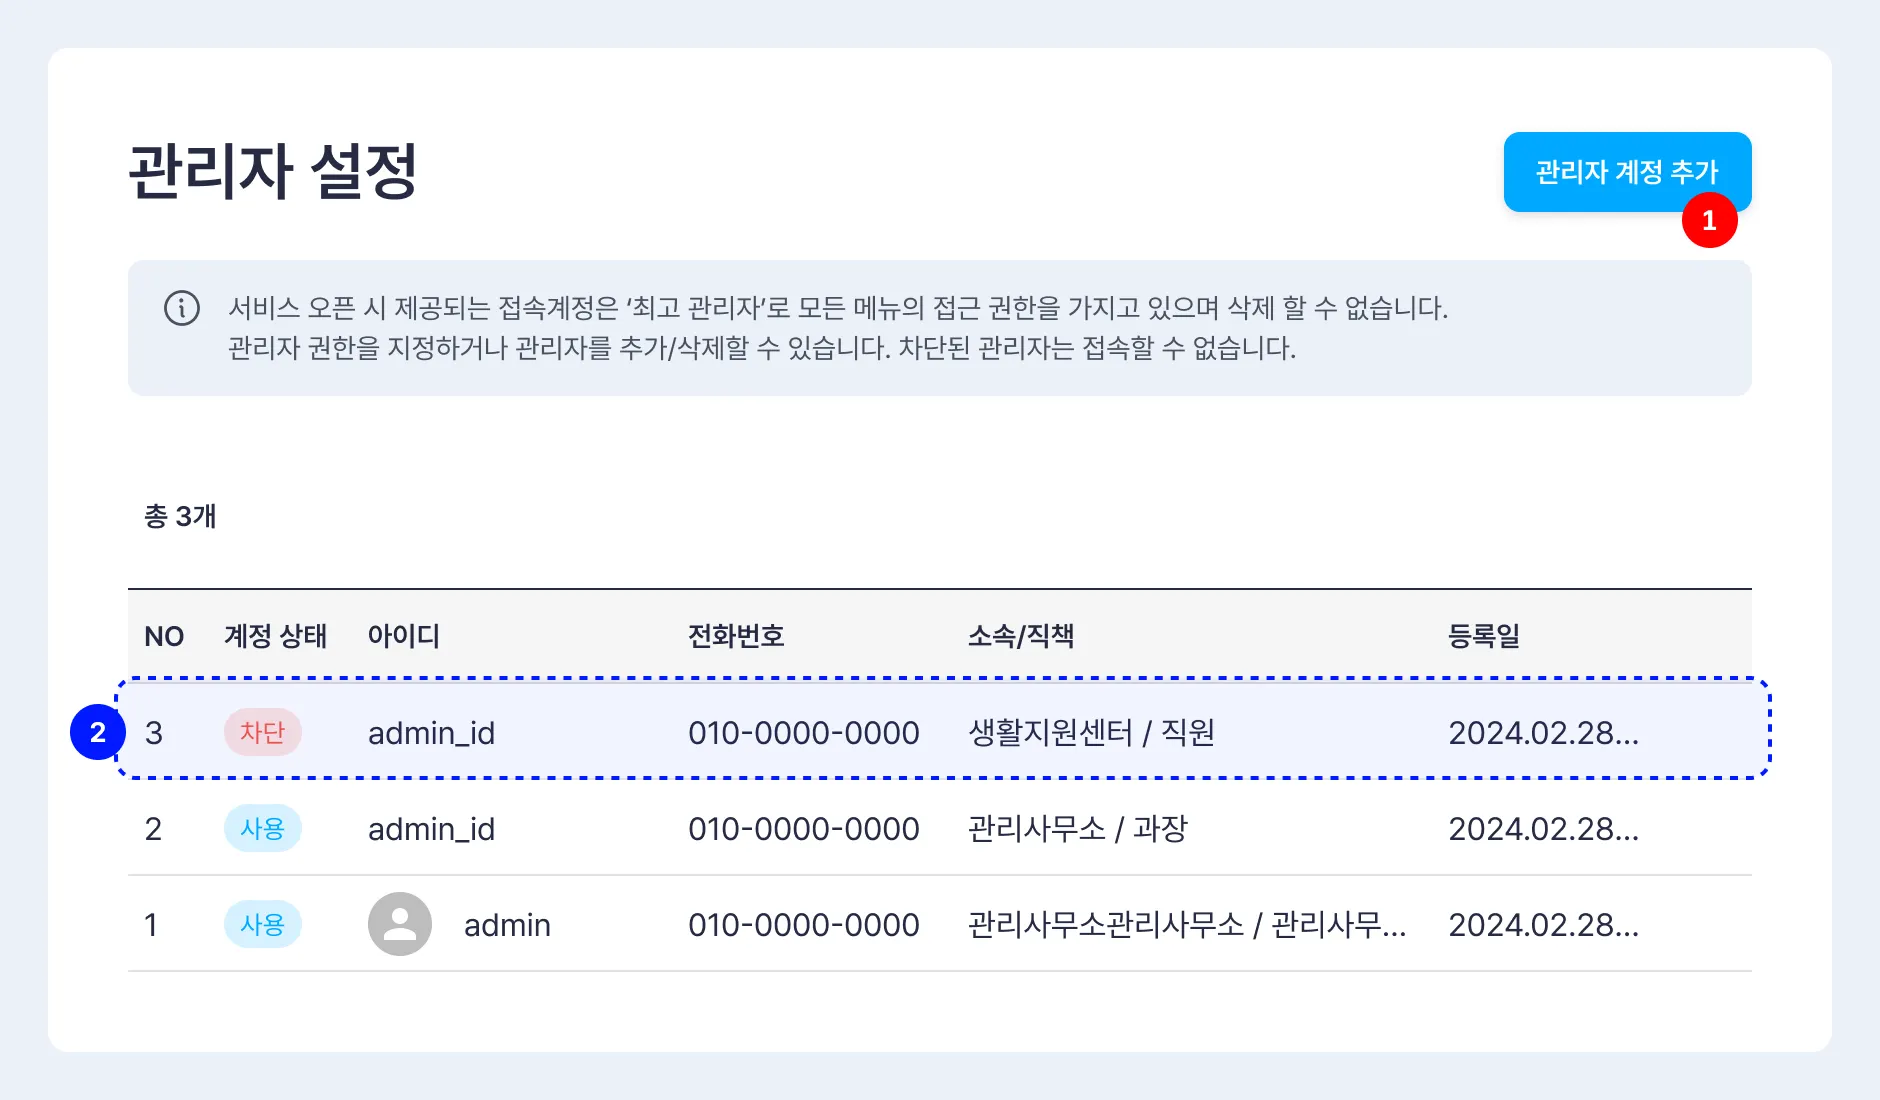Click the 사용 badge in row 1
This screenshot has height=1100, width=1880.
click(262, 924)
